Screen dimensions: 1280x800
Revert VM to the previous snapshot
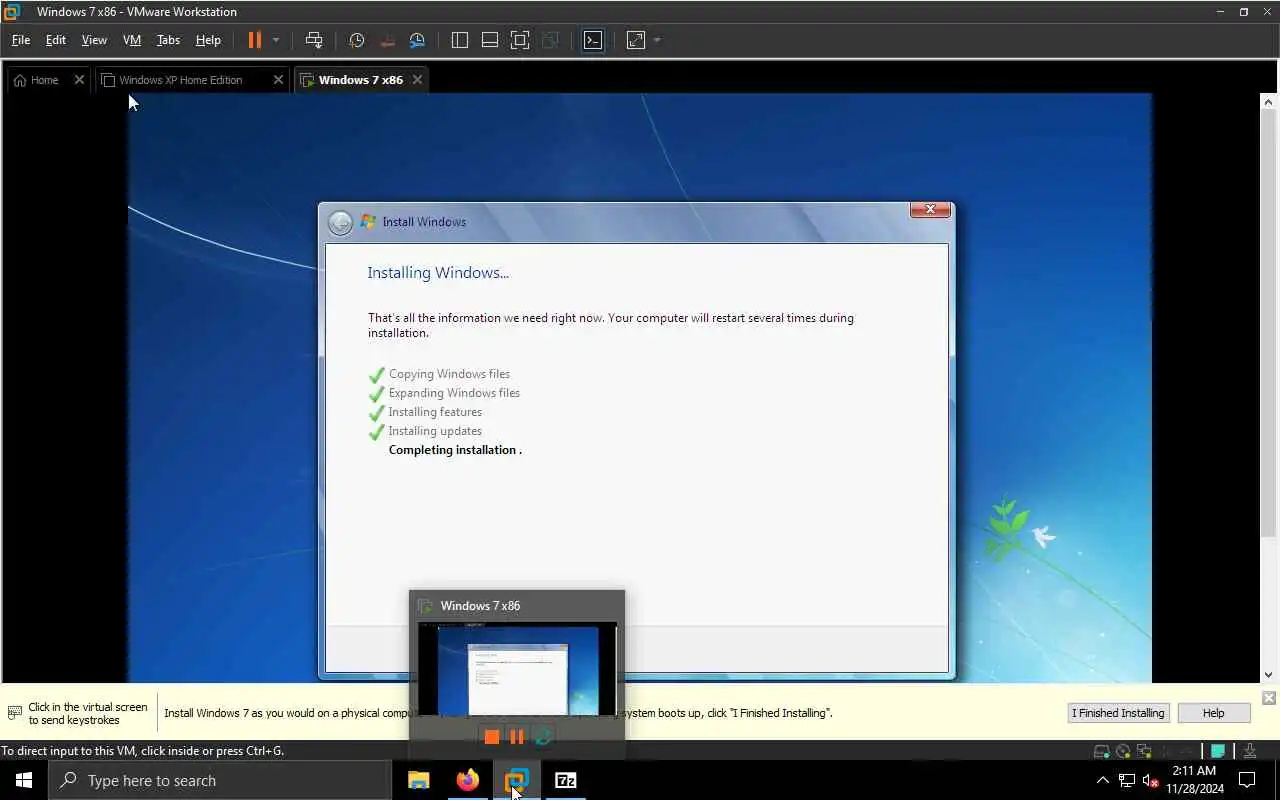click(387, 40)
